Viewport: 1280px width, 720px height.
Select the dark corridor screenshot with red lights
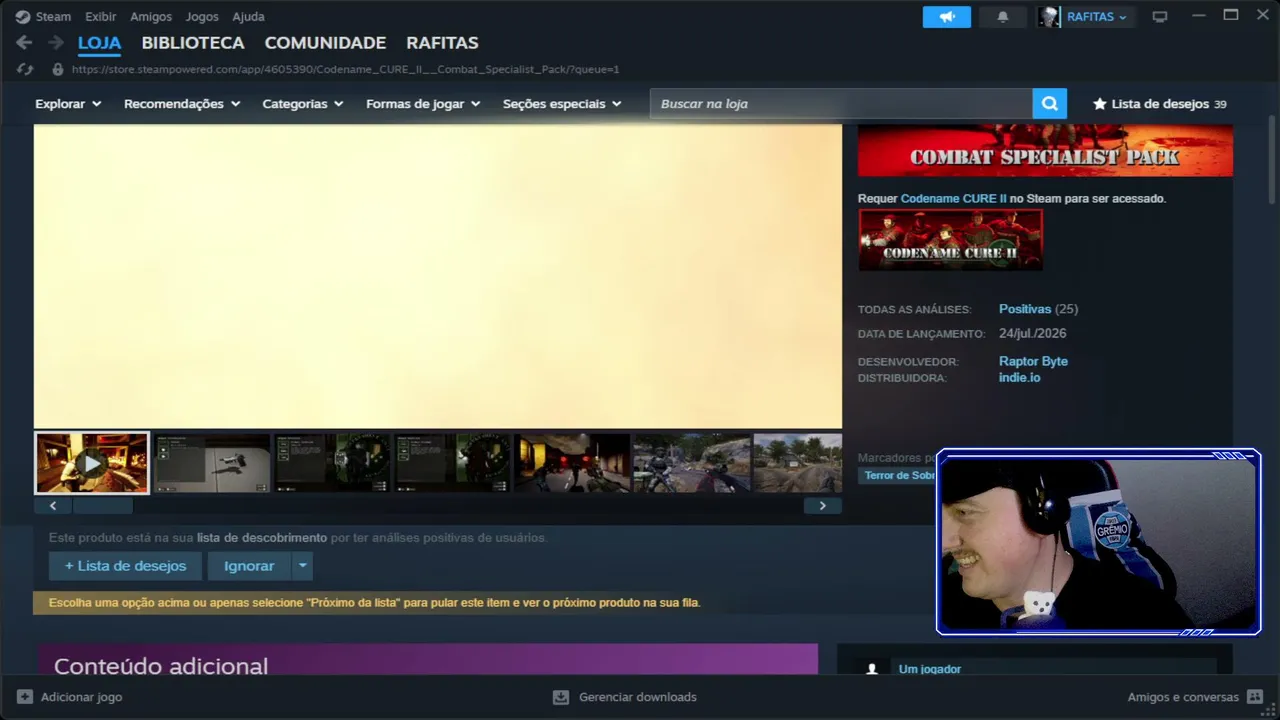click(x=572, y=463)
